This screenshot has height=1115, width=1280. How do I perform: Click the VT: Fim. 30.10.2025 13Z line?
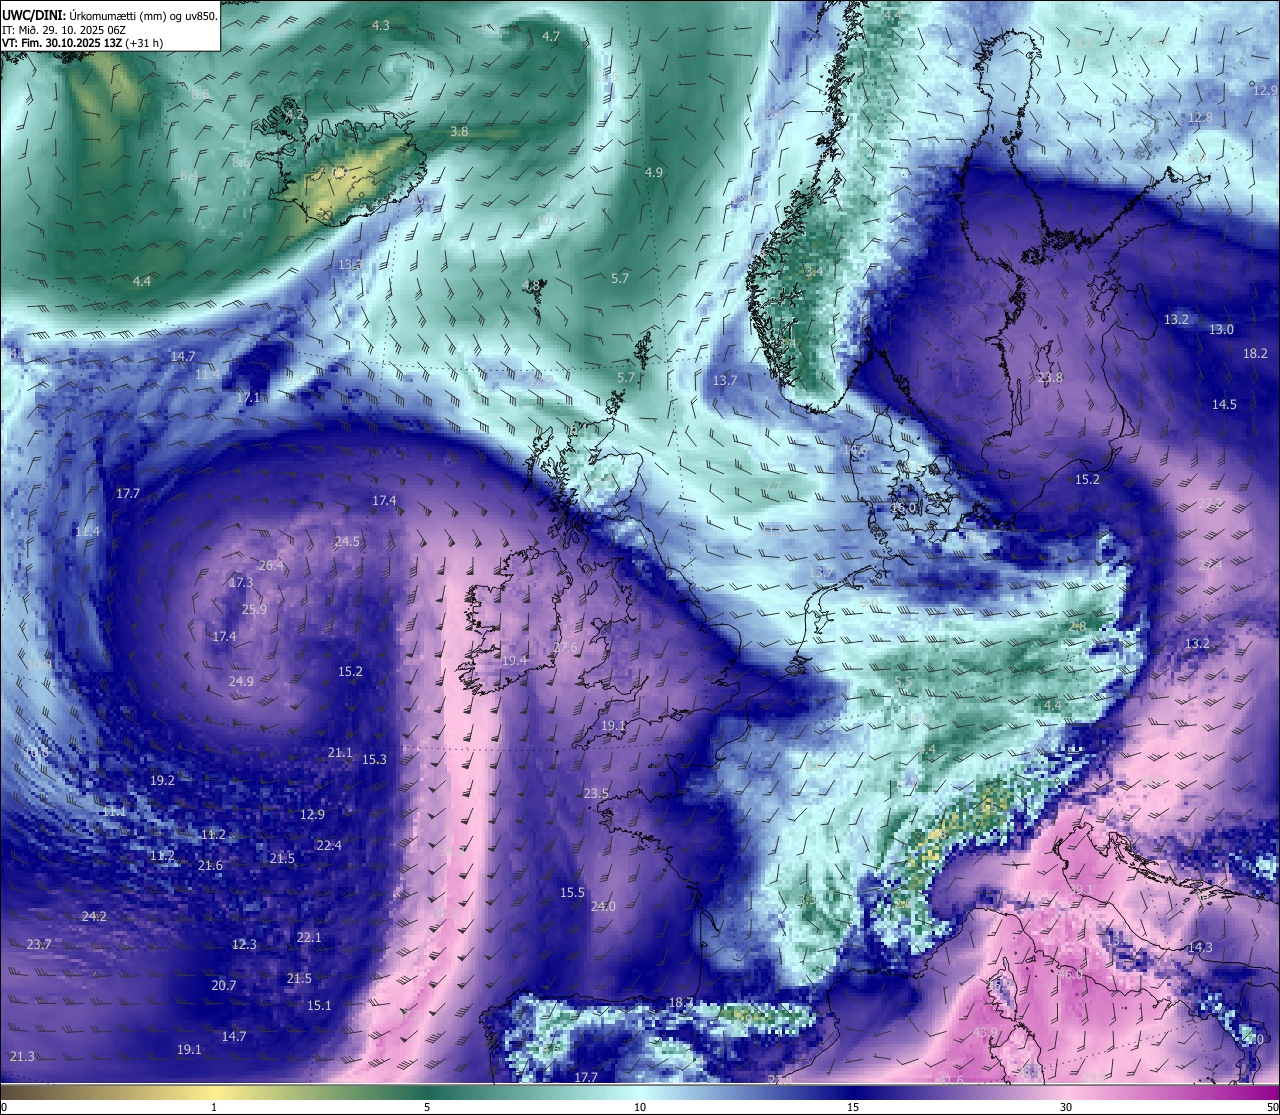coord(82,43)
